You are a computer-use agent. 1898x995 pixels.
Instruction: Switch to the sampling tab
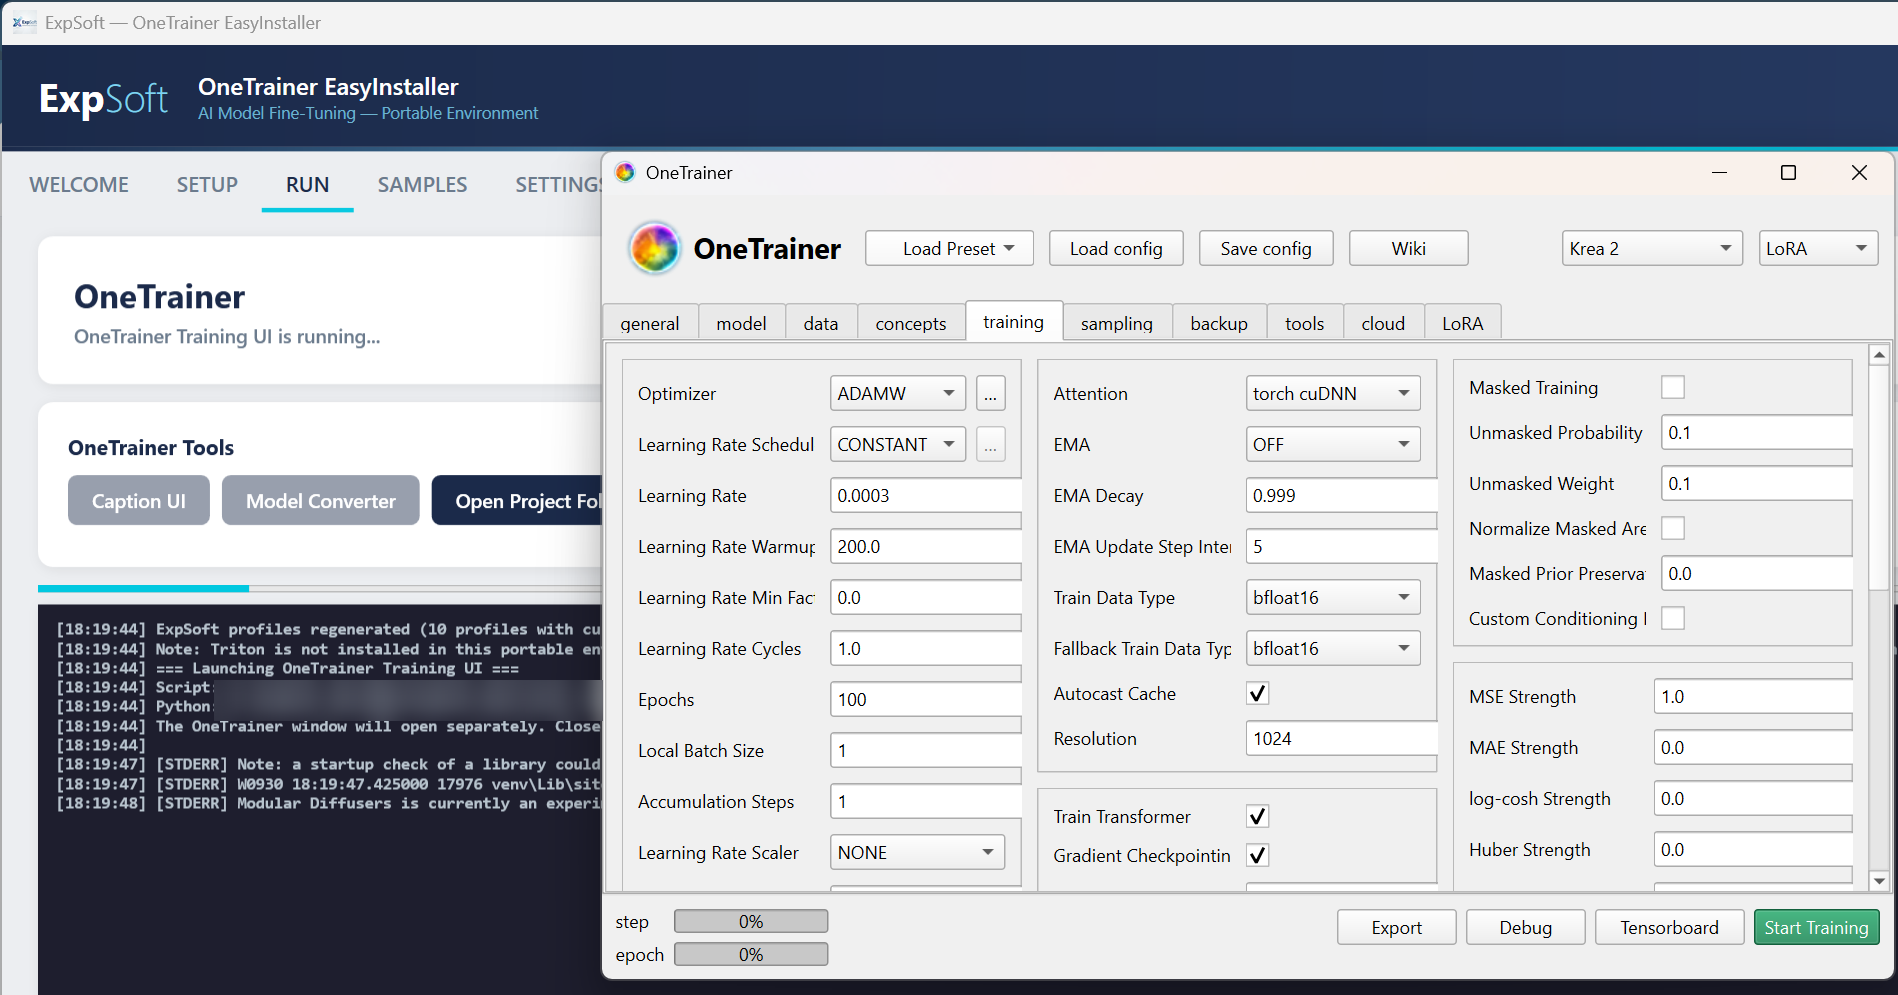tap(1117, 323)
